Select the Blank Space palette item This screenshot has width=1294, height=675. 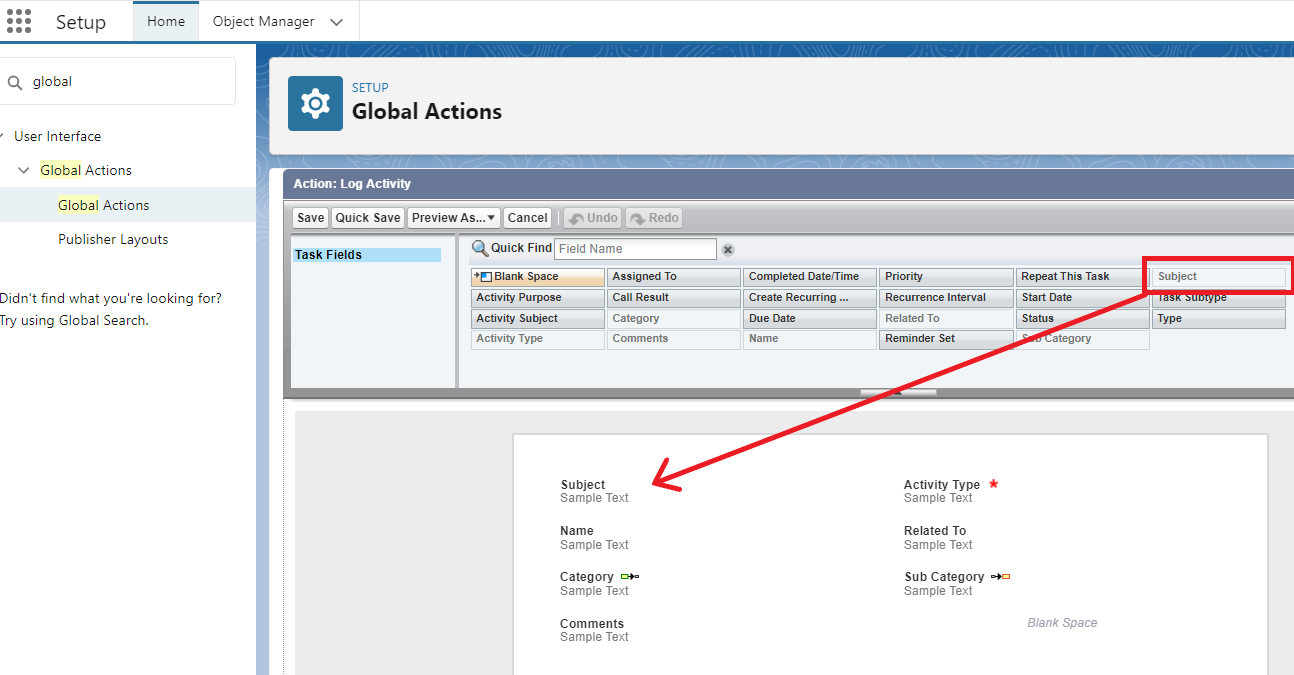538,277
